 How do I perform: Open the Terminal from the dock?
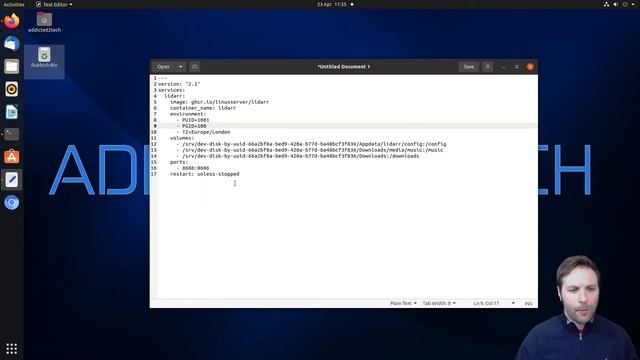click(11, 134)
